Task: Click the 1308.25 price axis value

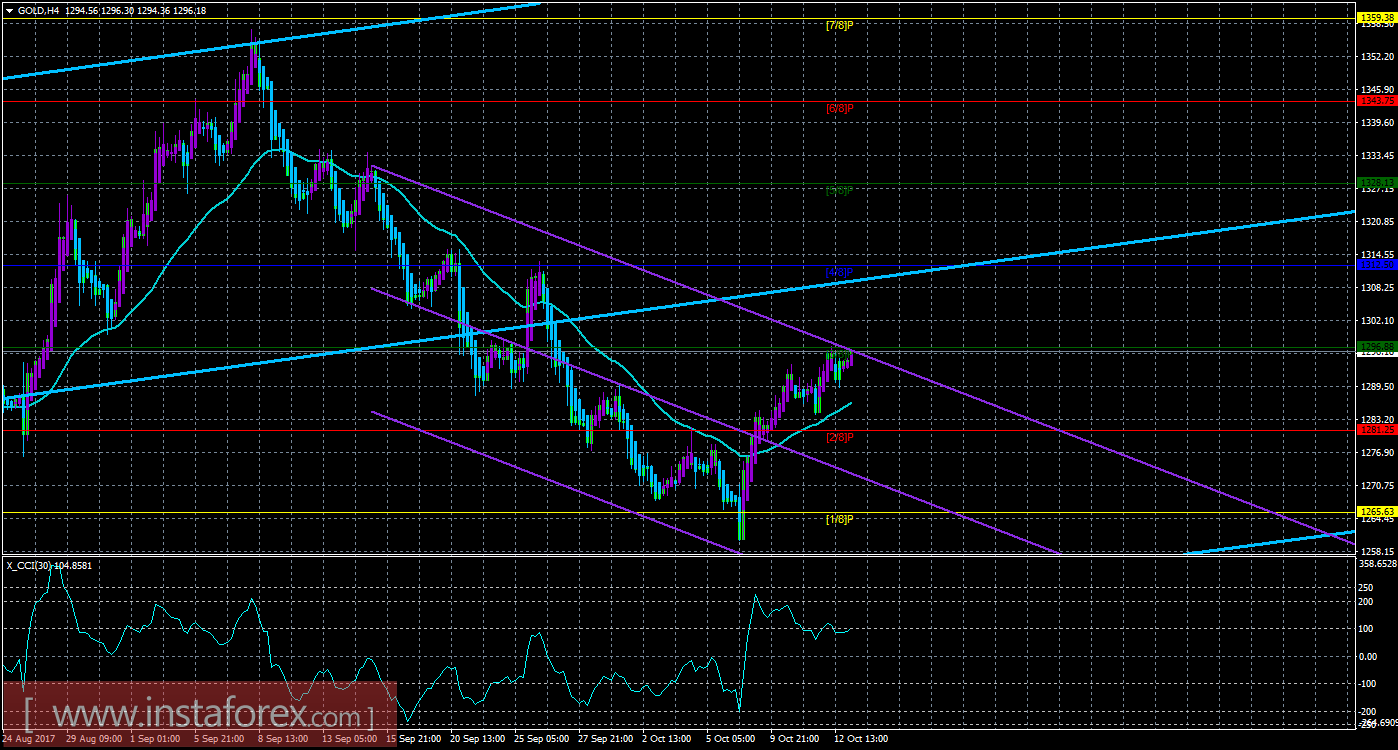Action: coord(1377,287)
